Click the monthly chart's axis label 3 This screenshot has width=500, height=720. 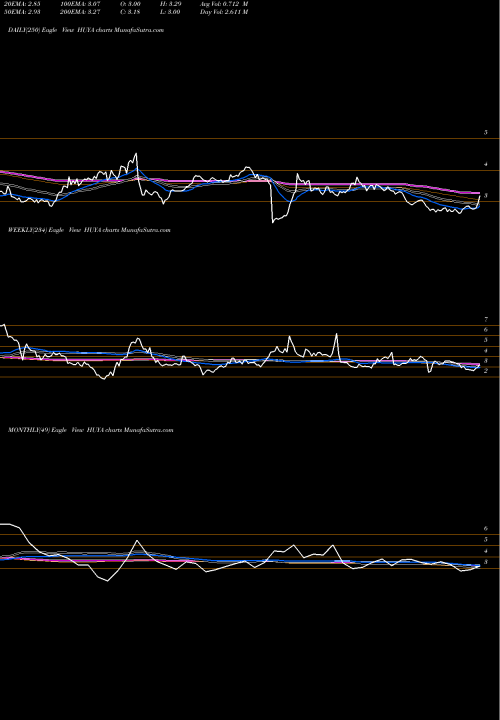[485, 562]
